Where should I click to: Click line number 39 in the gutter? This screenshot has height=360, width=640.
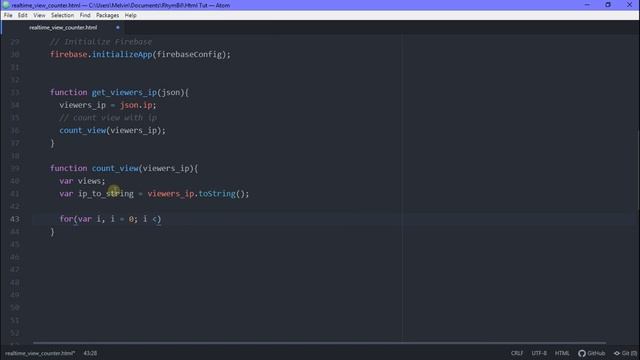pyautogui.click(x=15, y=168)
